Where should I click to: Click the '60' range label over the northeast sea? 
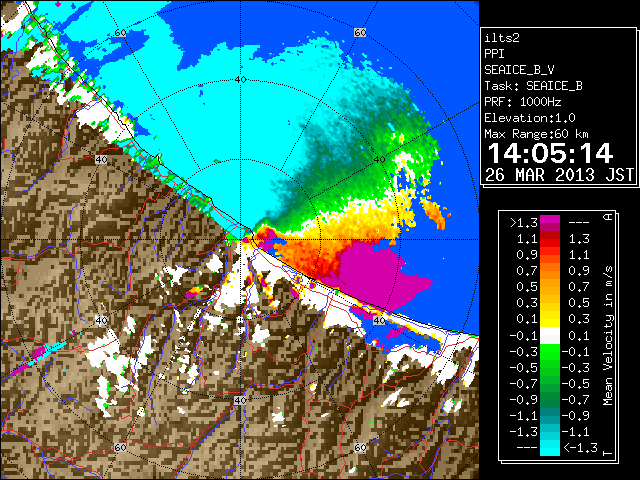point(360,33)
